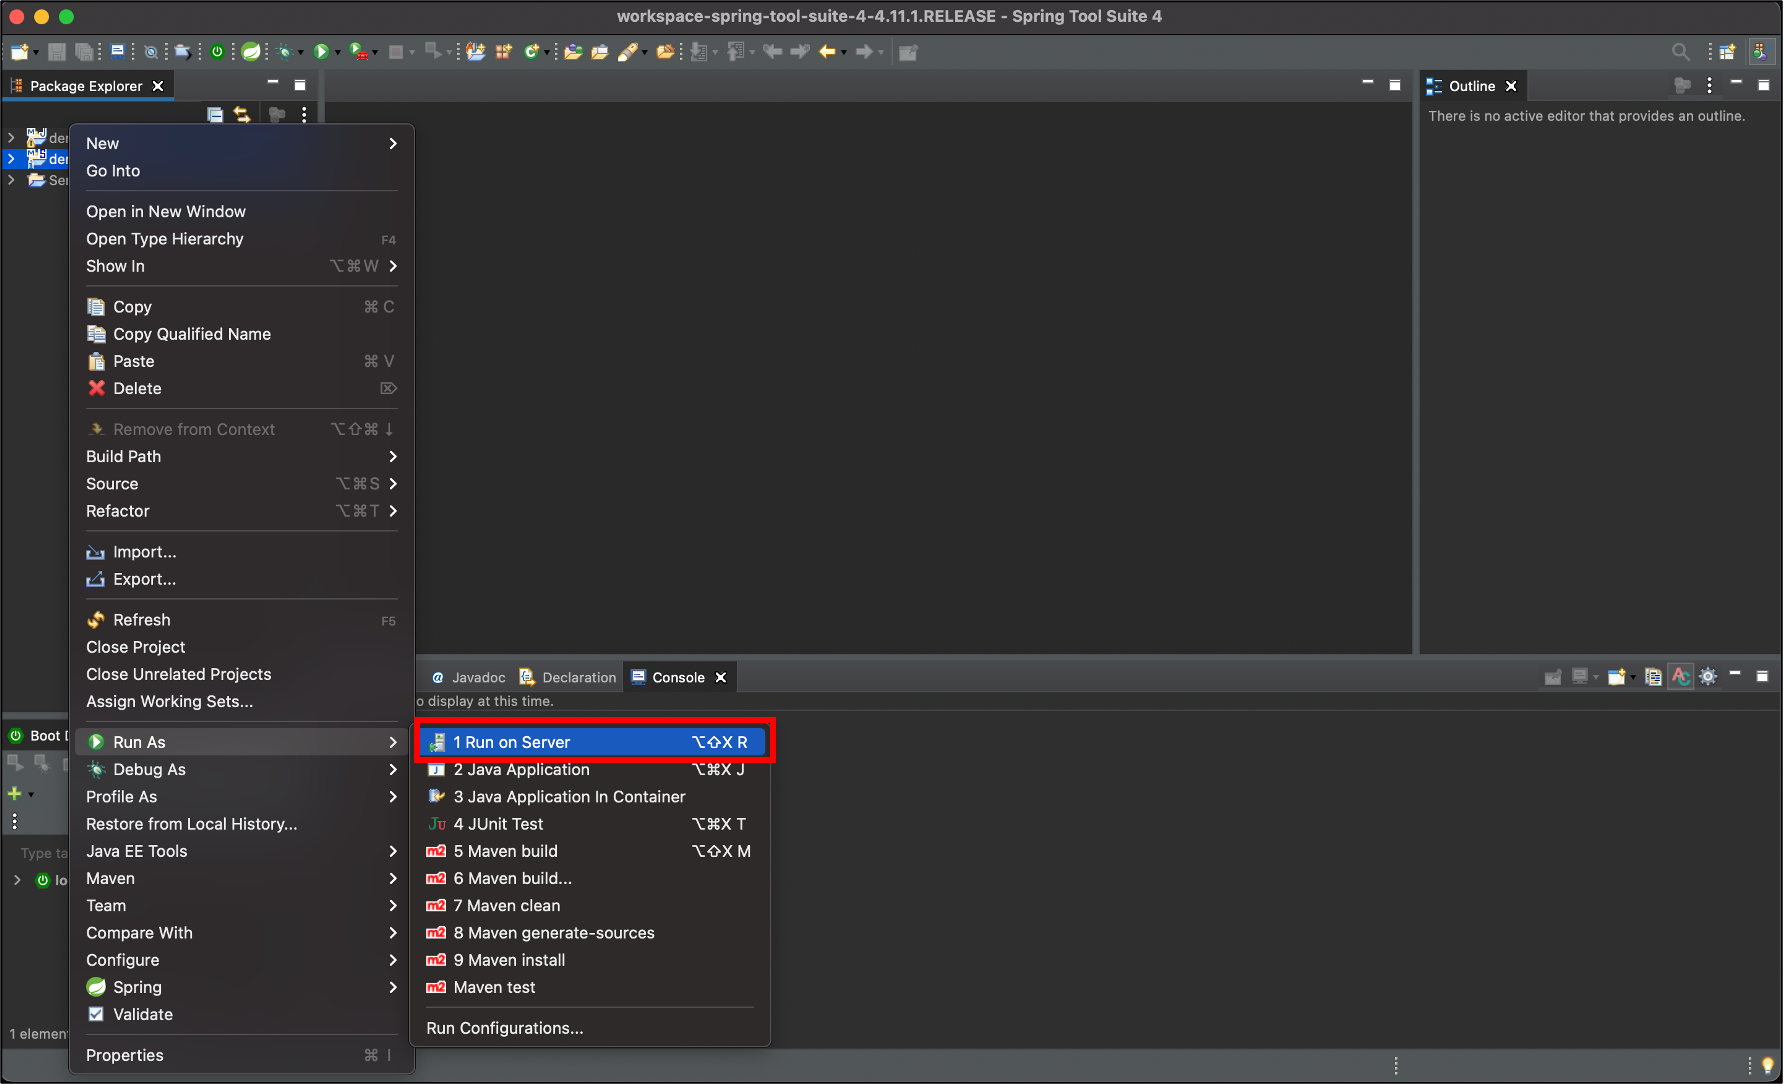
Task: Click Delete in context menu
Action: click(x=241, y=388)
